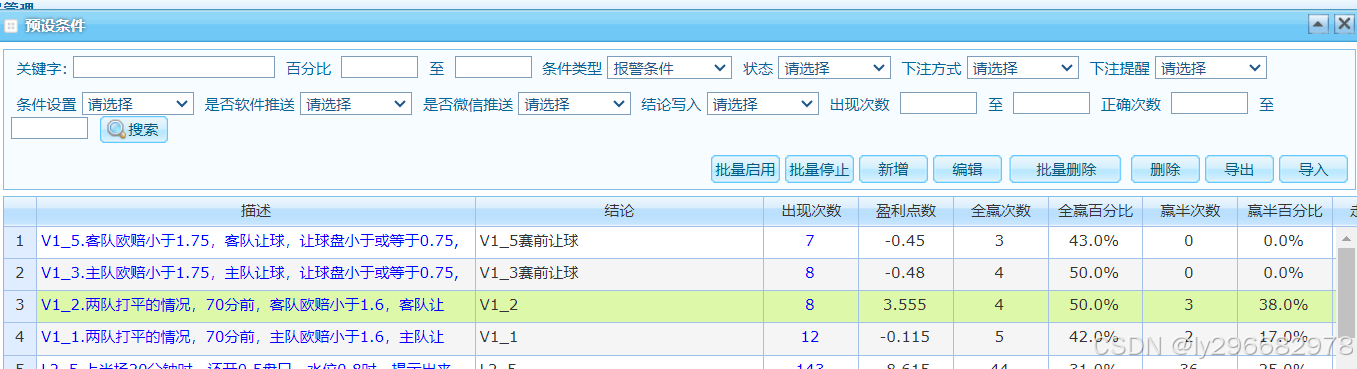Open the V1_3 description link in row 2

[250, 273]
